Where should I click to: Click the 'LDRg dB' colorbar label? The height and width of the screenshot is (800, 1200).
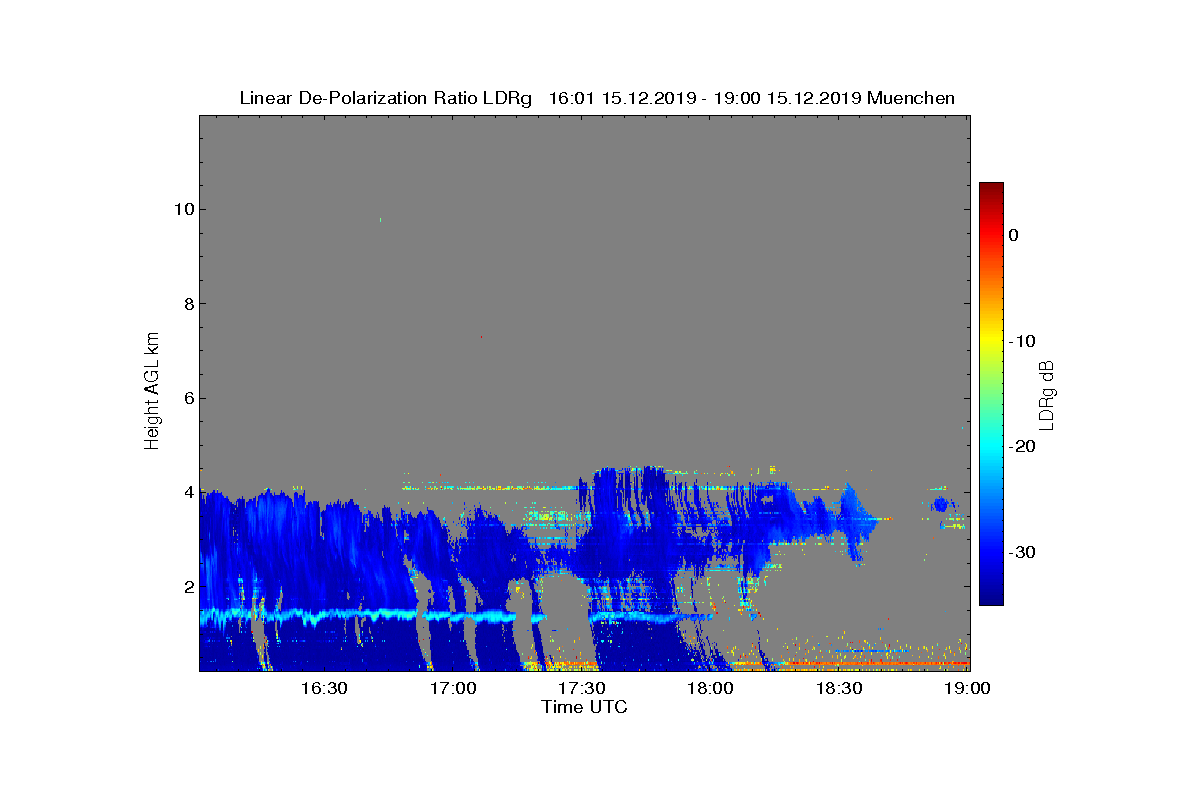[x=1047, y=394]
